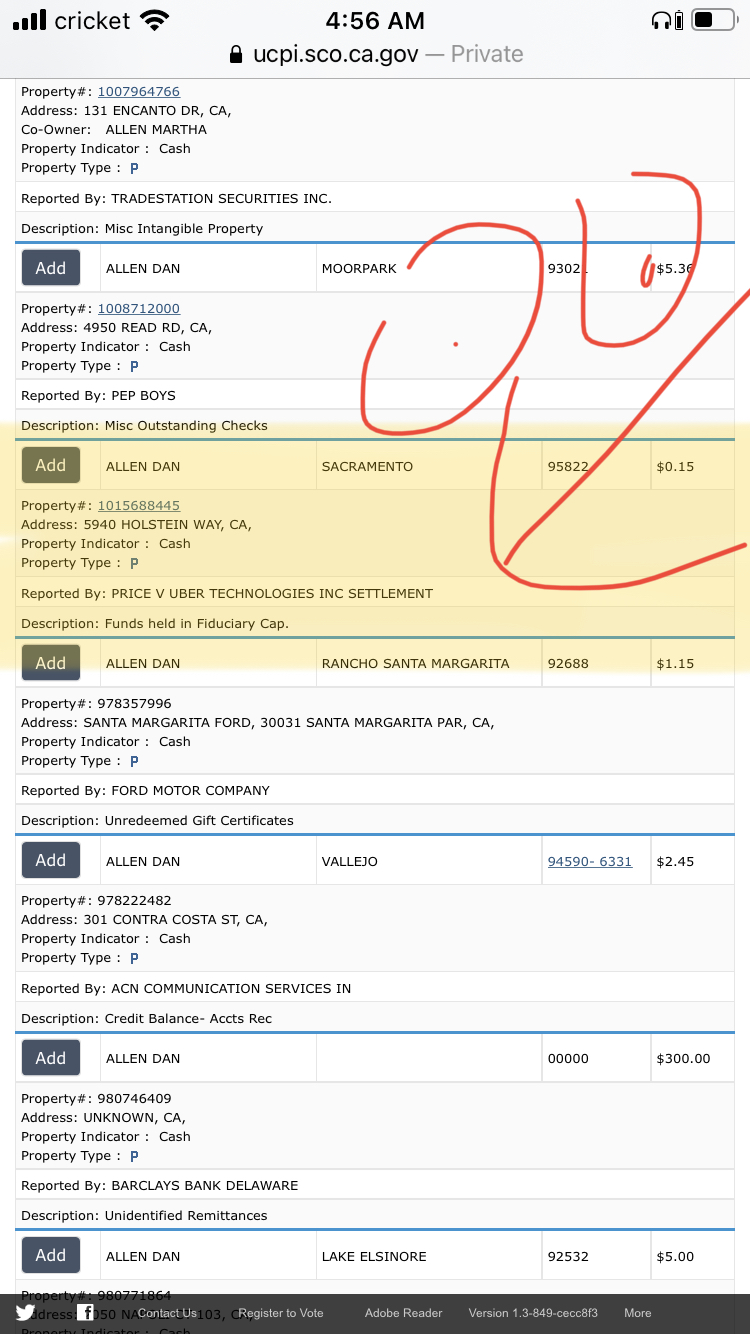Add the ALLEN DAN Moorpark property
Viewport: 750px width, 1334px height.
point(51,268)
